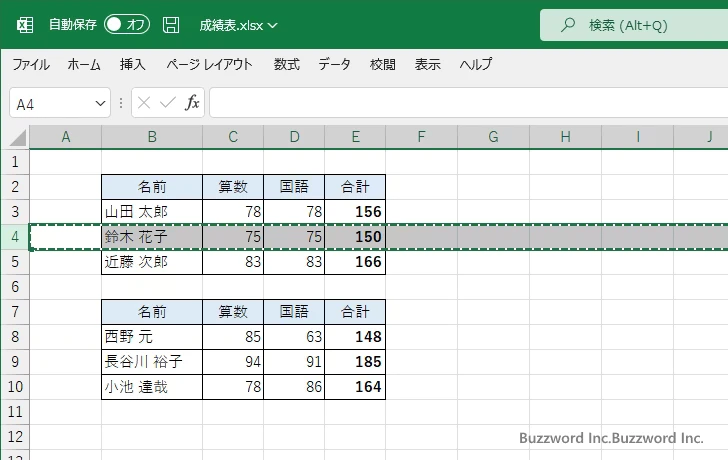Click the 検索 search box
The width and height of the screenshot is (728, 460).
click(640, 25)
